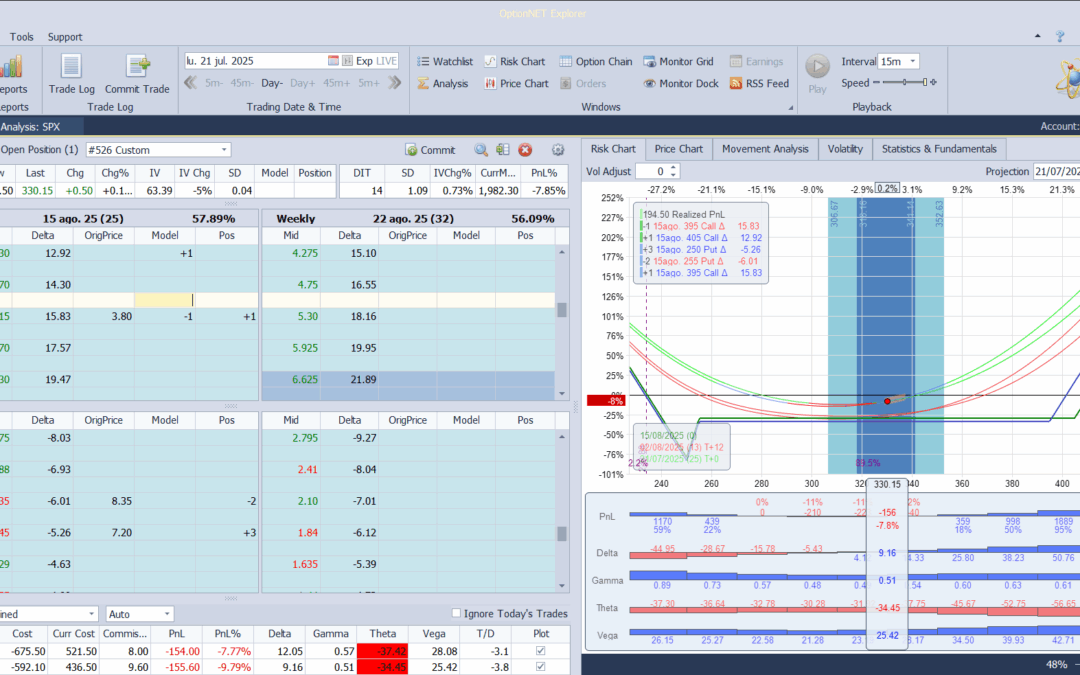This screenshot has height=675, width=1080.
Task: Click the Play playback button
Action: click(818, 67)
